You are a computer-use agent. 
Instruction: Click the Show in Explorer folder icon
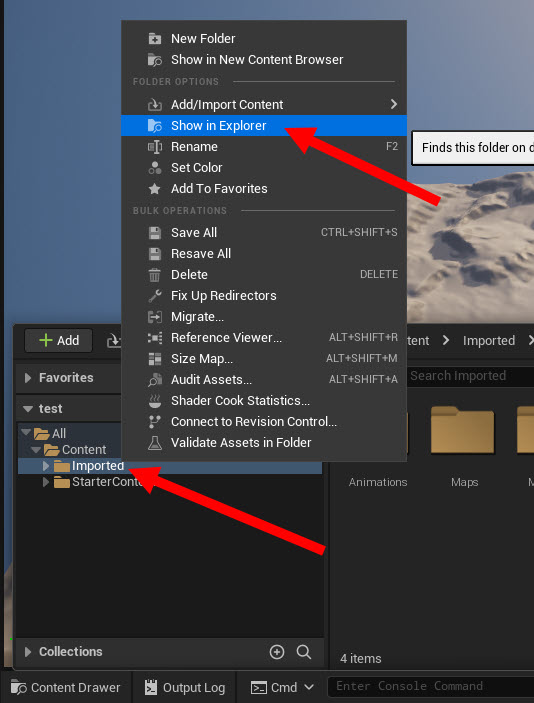coord(155,126)
